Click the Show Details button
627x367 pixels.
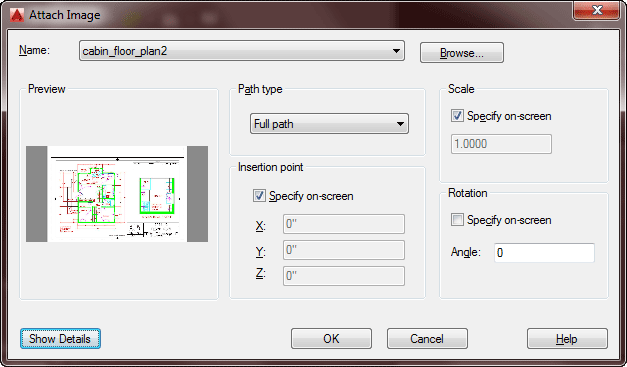tap(60, 339)
